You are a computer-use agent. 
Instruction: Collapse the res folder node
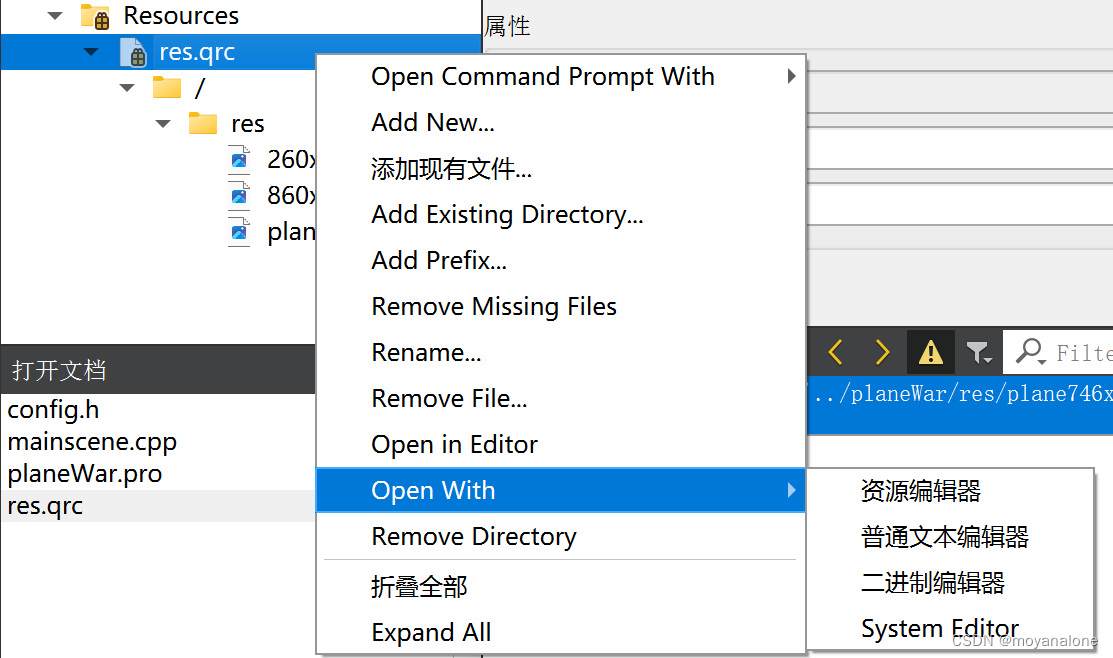pos(162,122)
